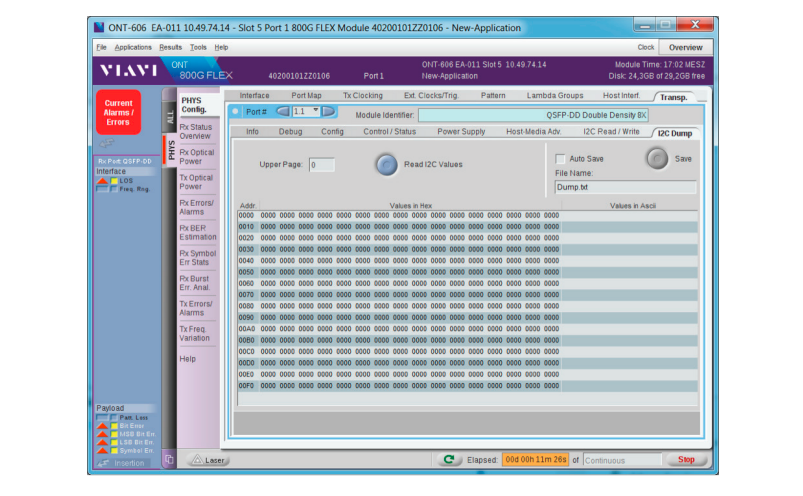Open the Help menu in menu bar
Screen dimensions: 803x496
click(221, 47)
